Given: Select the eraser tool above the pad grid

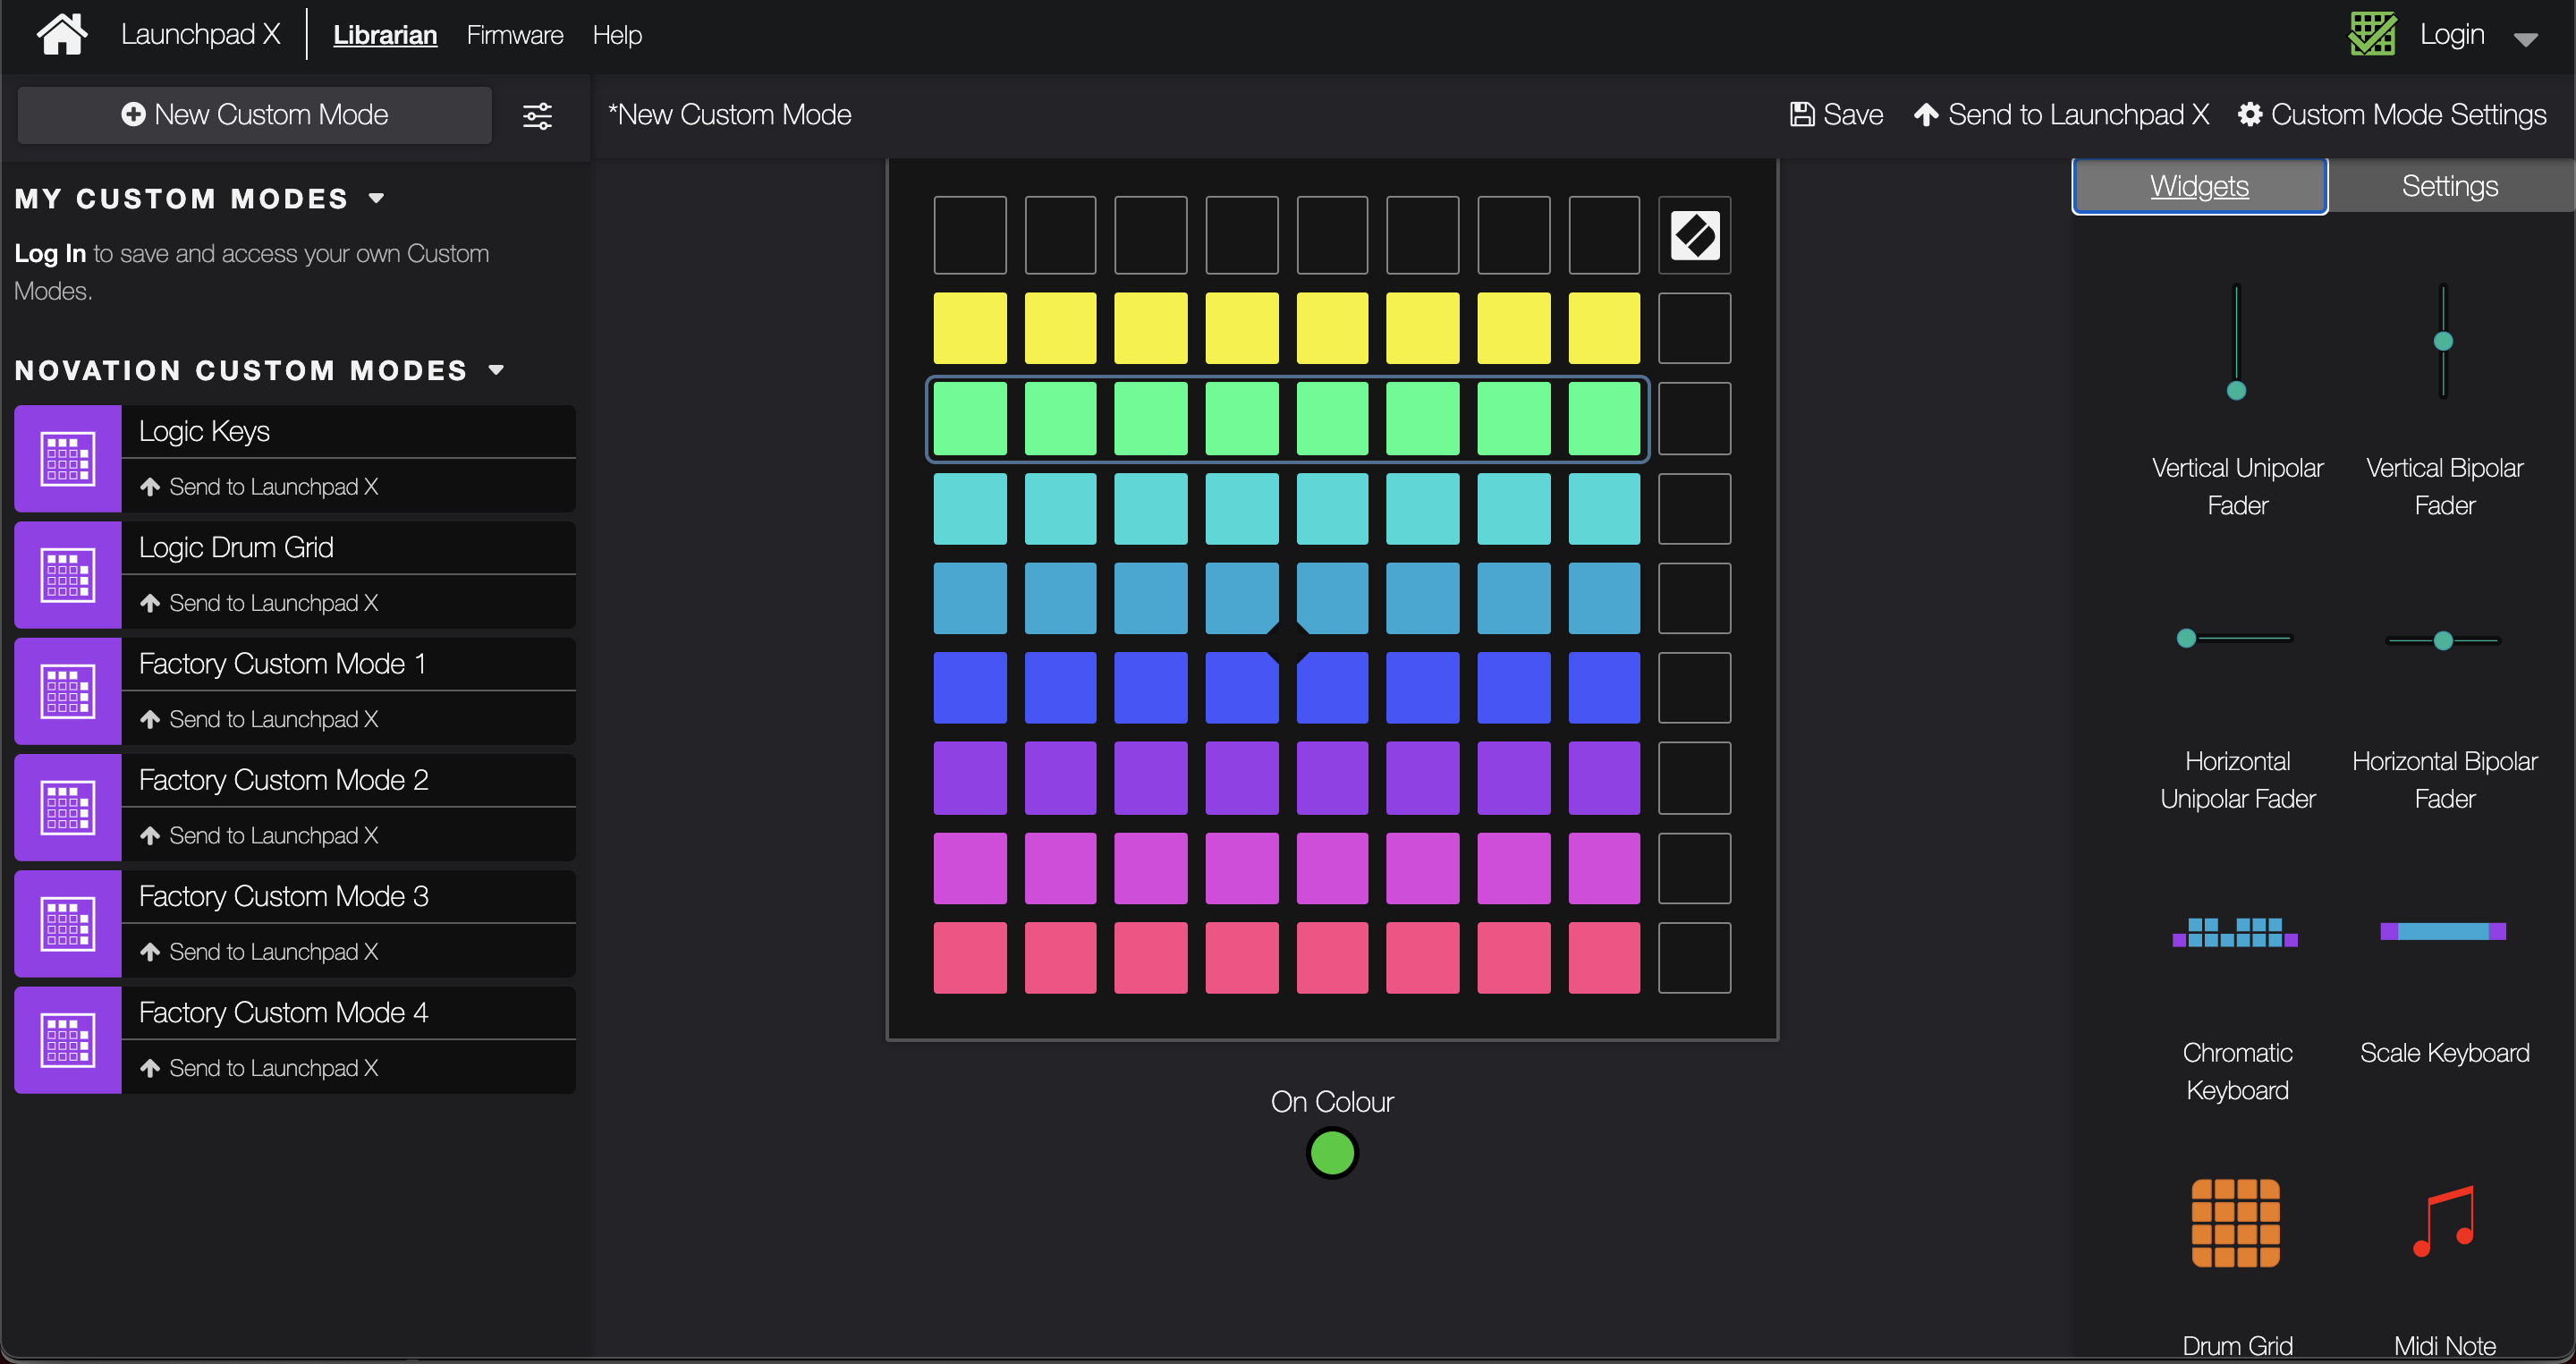Looking at the screenshot, I should coord(1694,234).
